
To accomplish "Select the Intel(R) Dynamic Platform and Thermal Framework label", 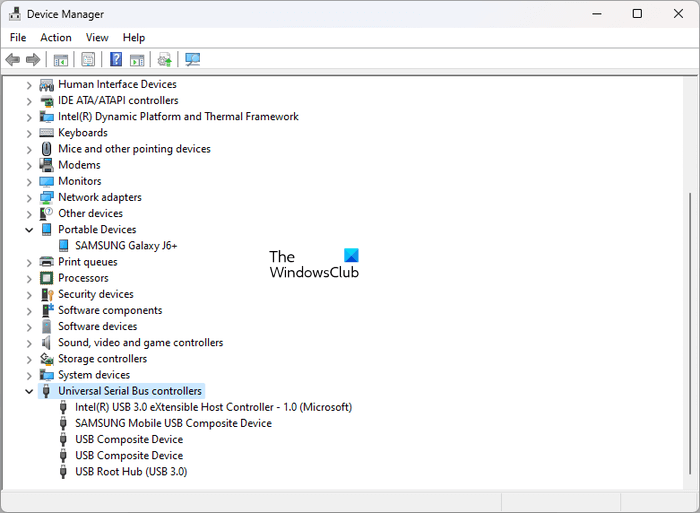I will click(178, 117).
